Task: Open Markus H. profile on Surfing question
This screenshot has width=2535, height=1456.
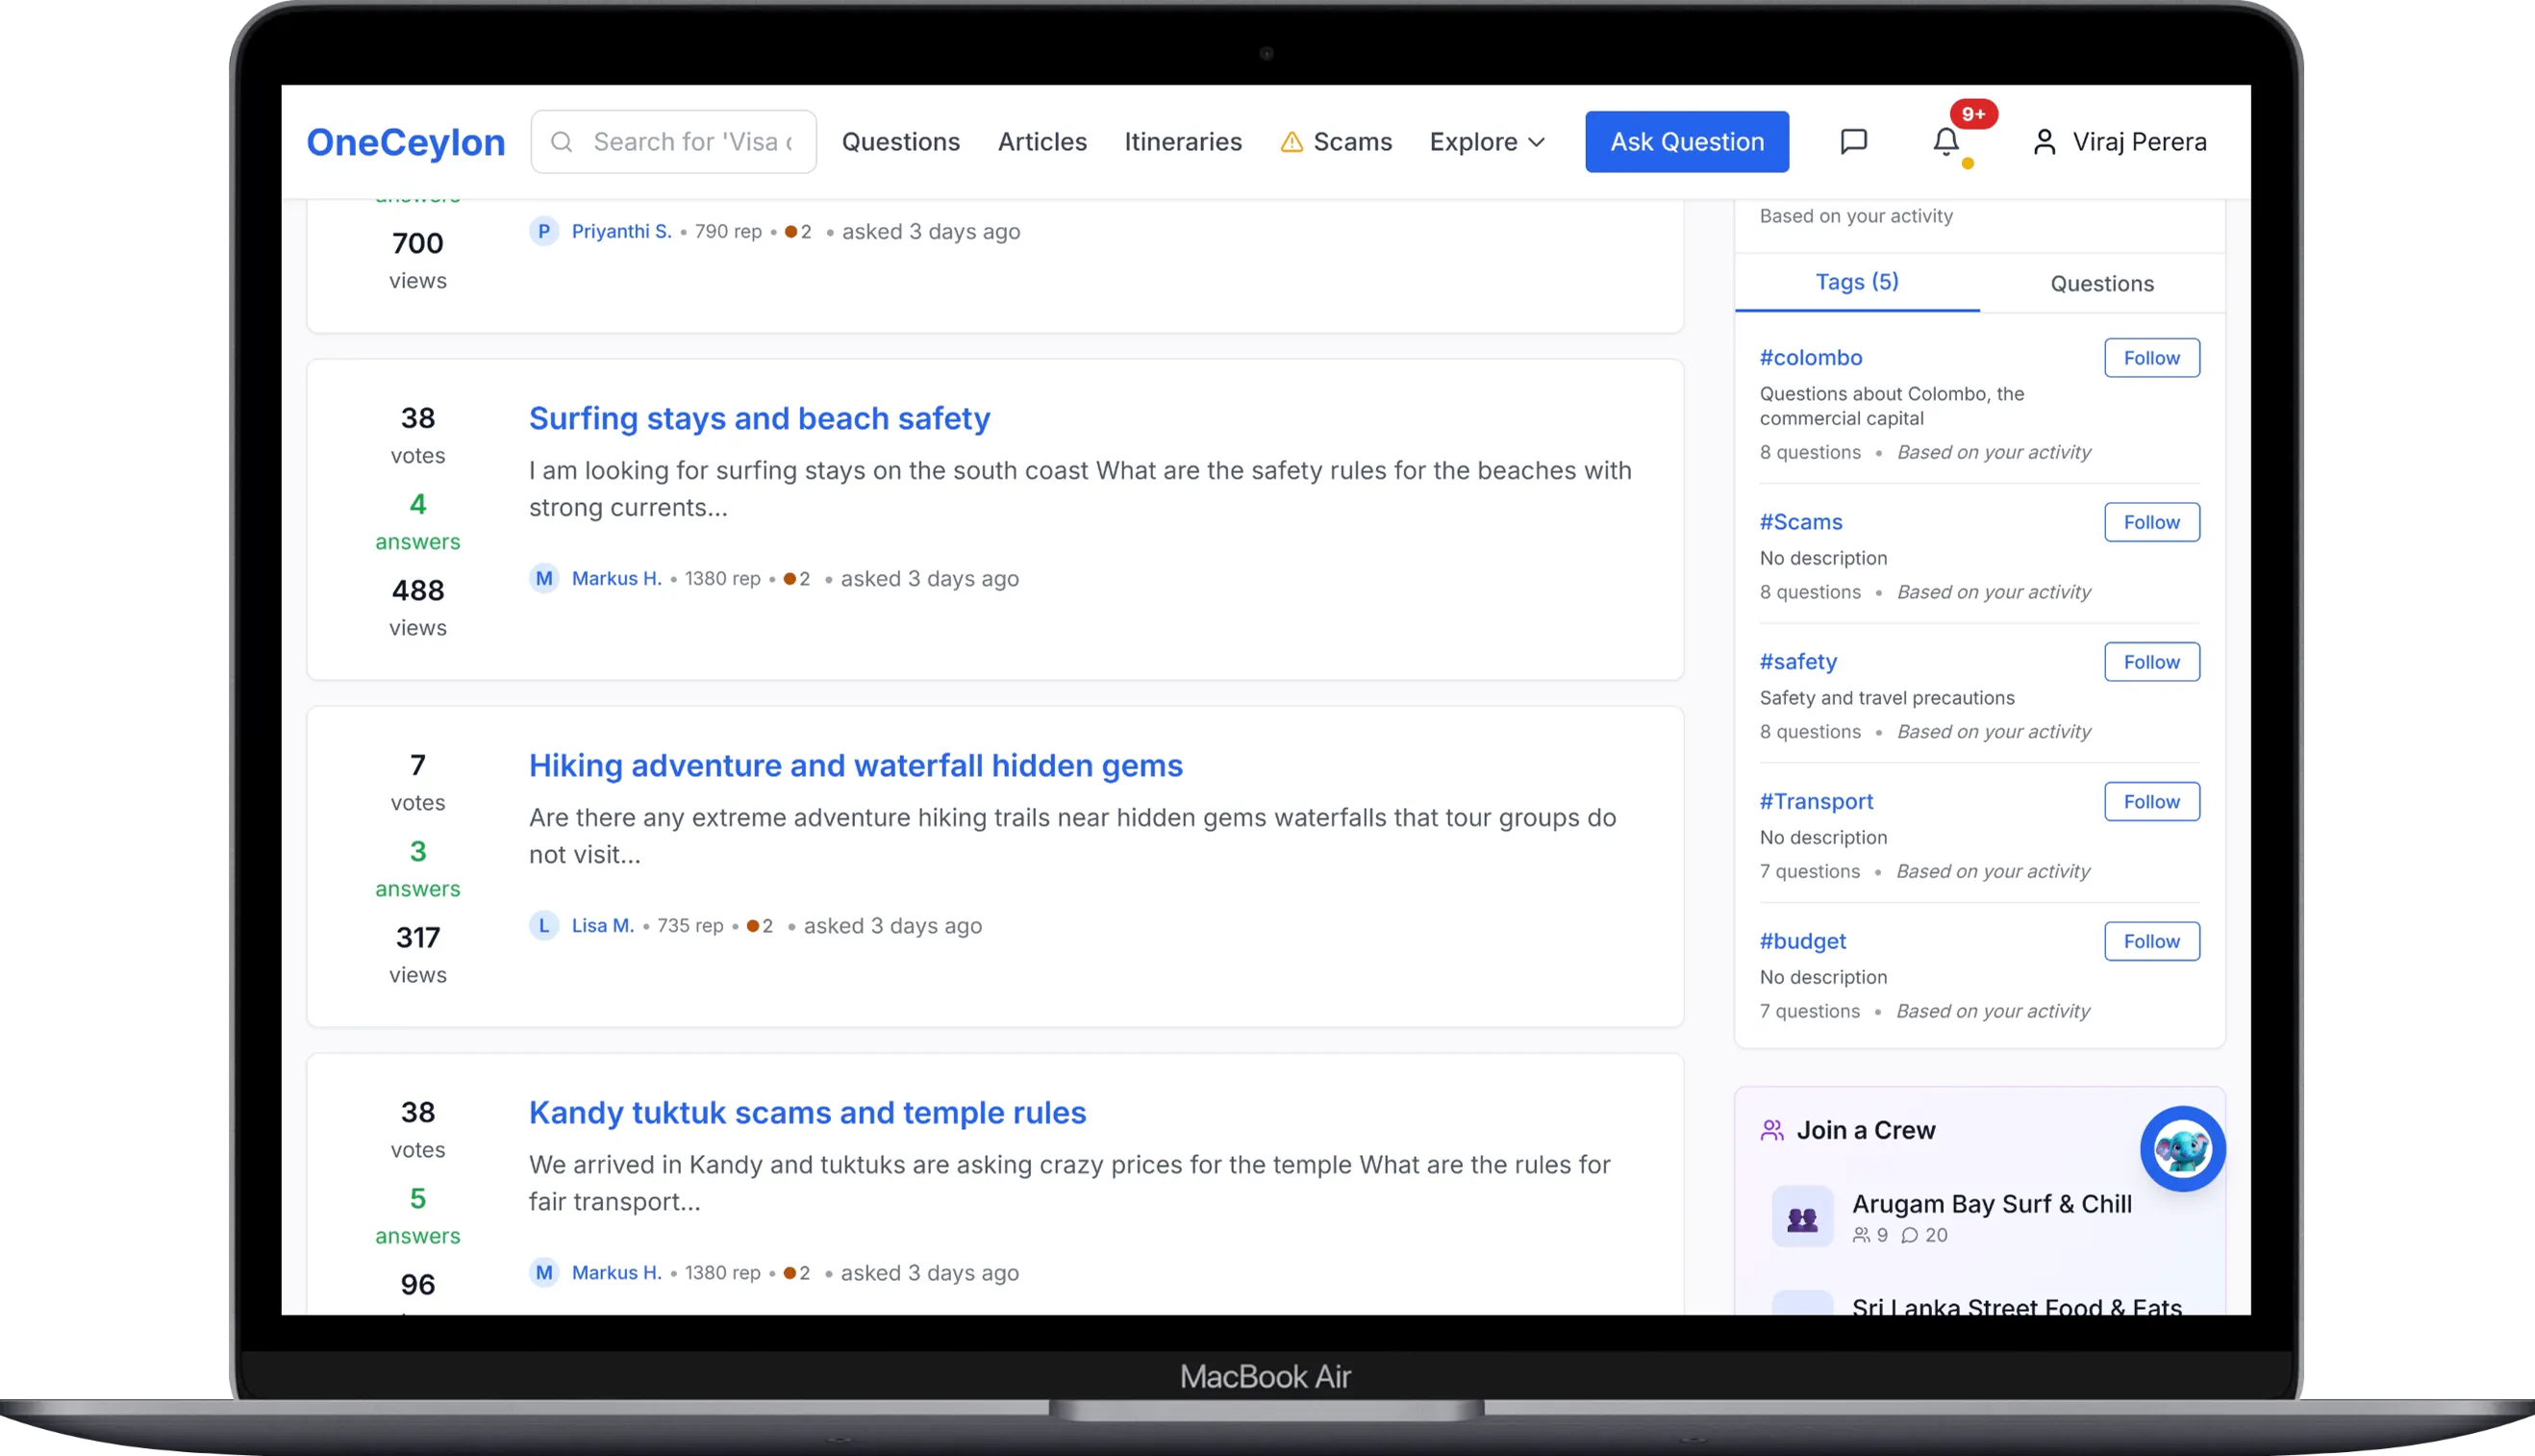Action: point(616,578)
